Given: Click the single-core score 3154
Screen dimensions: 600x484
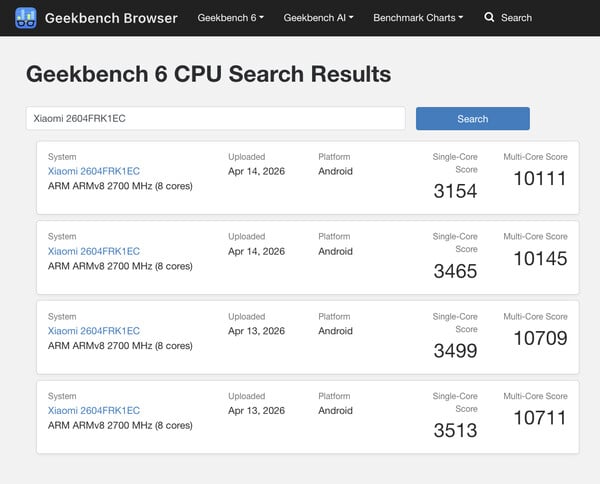Looking at the screenshot, I should (455, 191).
